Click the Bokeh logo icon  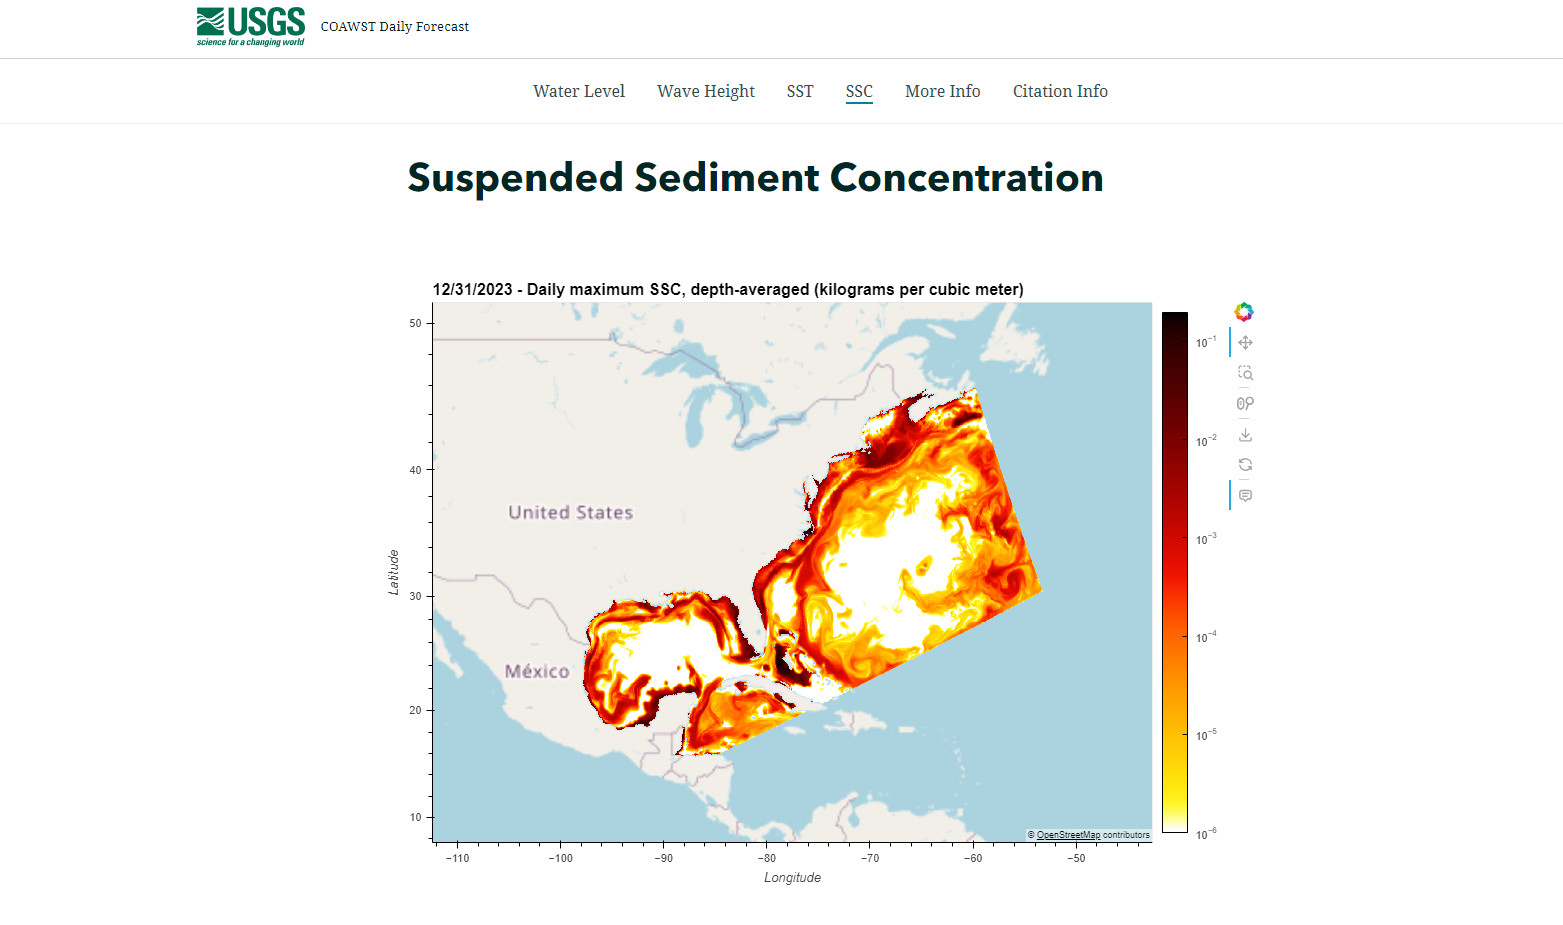[1244, 312]
